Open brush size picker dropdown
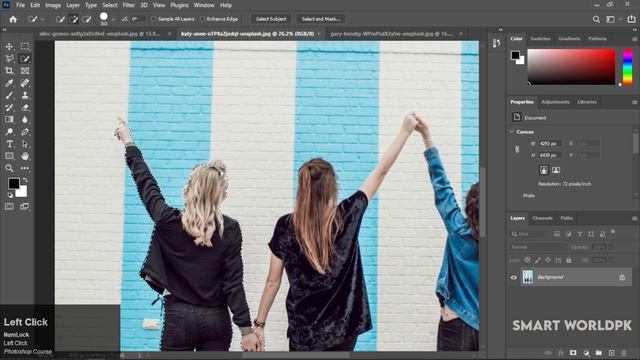The width and height of the screenshot is (640, 360). click(x=113, y=19)
